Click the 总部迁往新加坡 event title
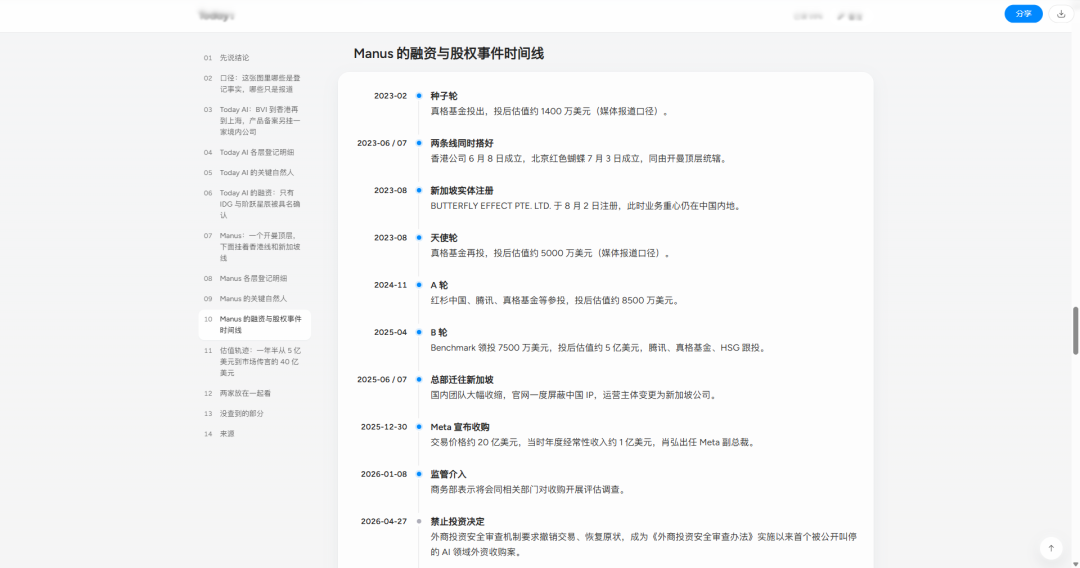The width and height of the screenshot is (1080, 568). click(x=461, y=379)
